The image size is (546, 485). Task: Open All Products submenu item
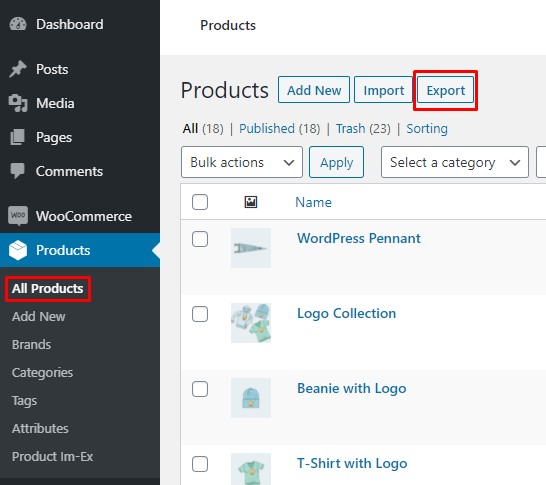[48, 288]
